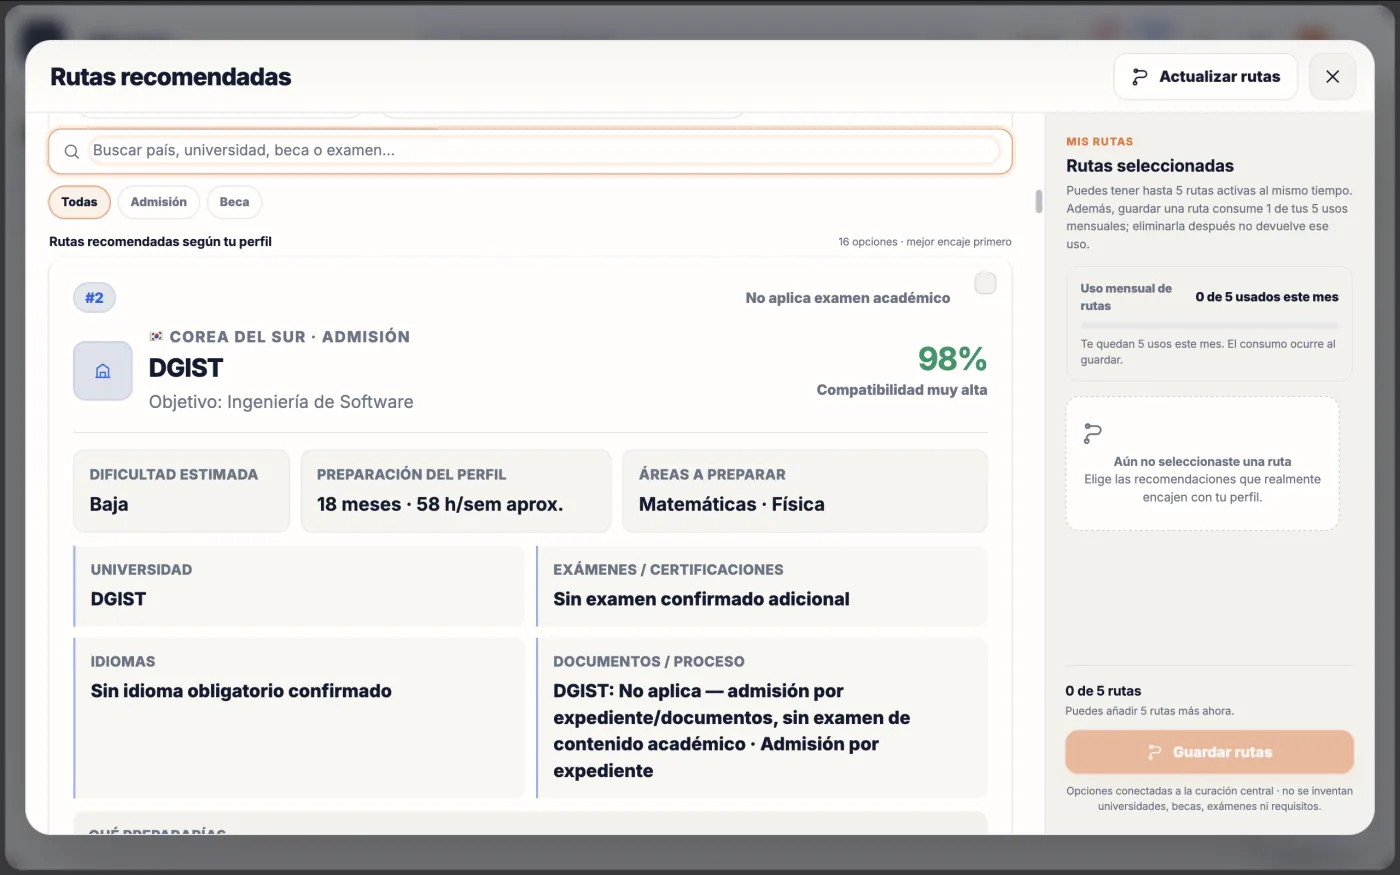The image size is (1400, 875).
Task: Click the South Korea flag icon
Action: click(156, 336)
